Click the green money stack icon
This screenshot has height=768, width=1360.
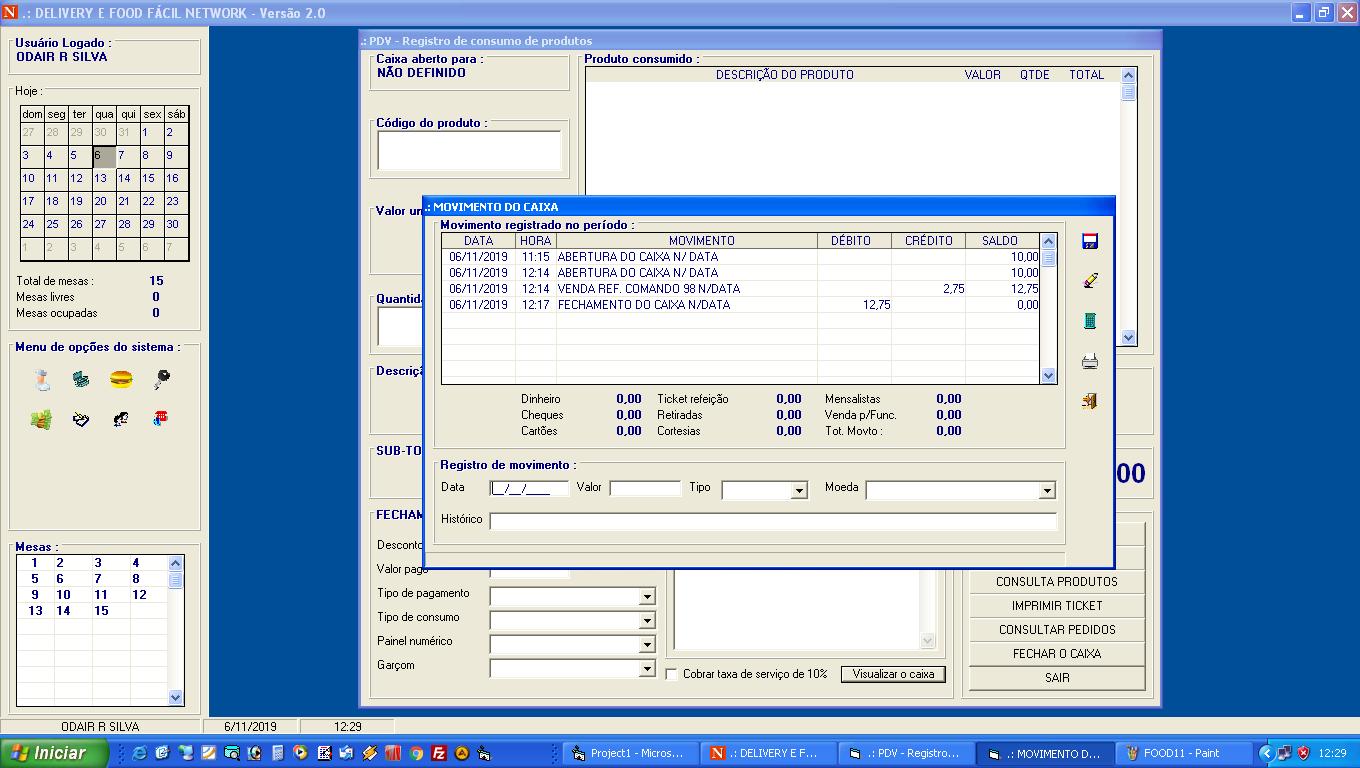click(x=41, y=420)
